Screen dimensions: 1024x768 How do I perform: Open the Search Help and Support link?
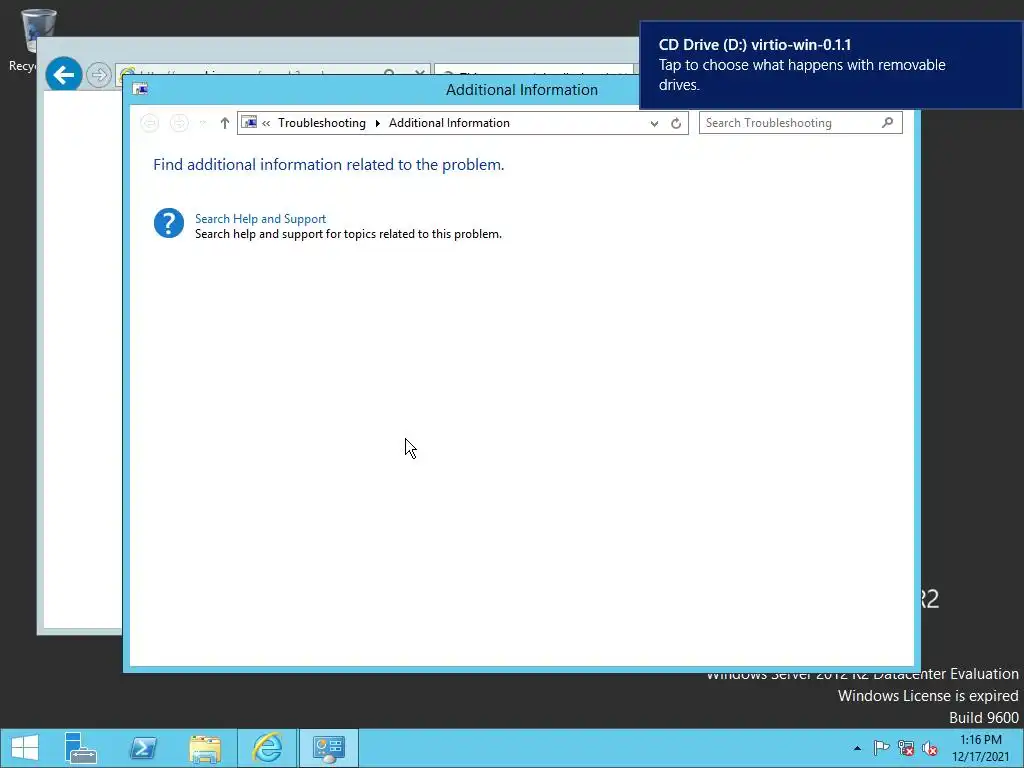(260, 219)
